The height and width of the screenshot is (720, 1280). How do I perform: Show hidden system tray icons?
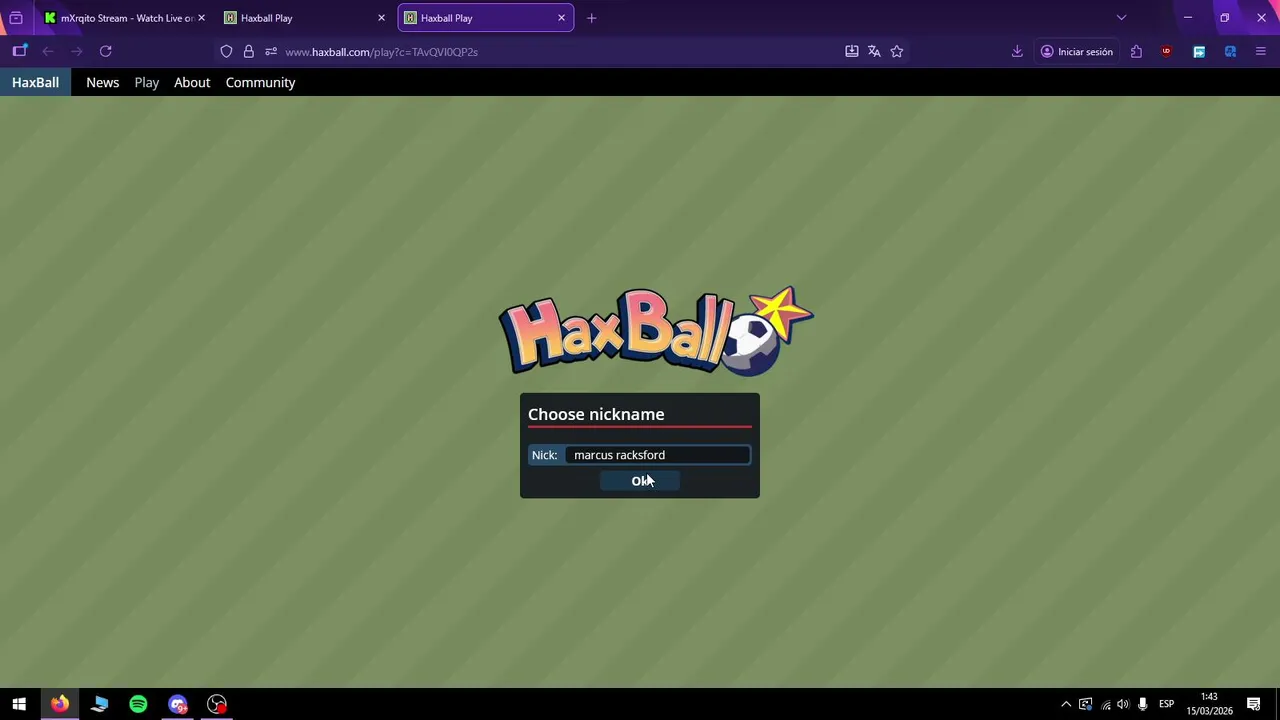tap(1066, 704)
